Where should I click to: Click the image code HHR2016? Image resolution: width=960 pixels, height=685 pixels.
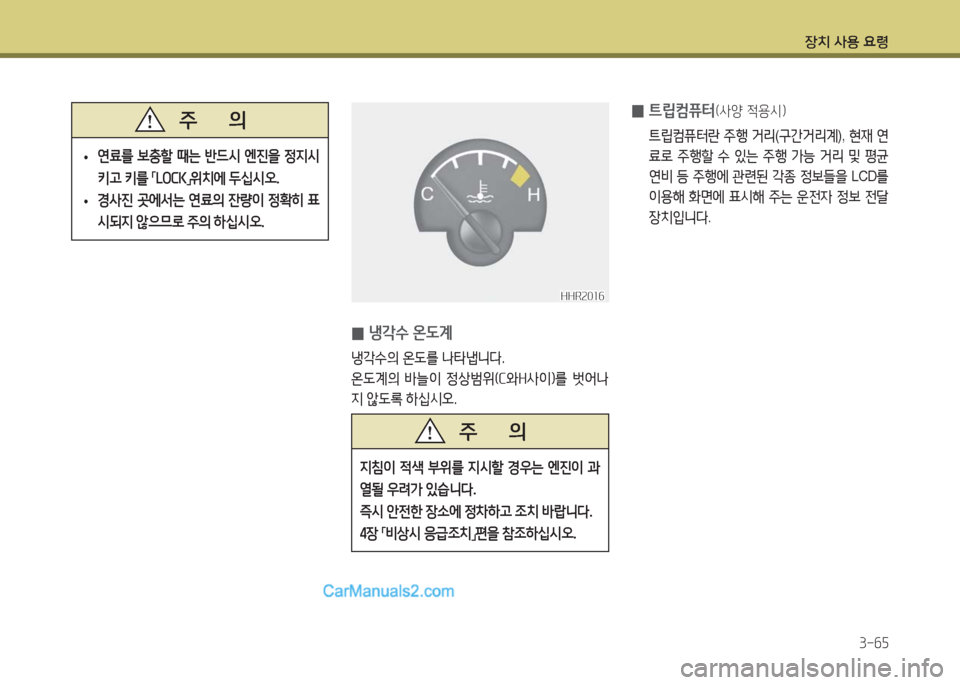[582, 296]
